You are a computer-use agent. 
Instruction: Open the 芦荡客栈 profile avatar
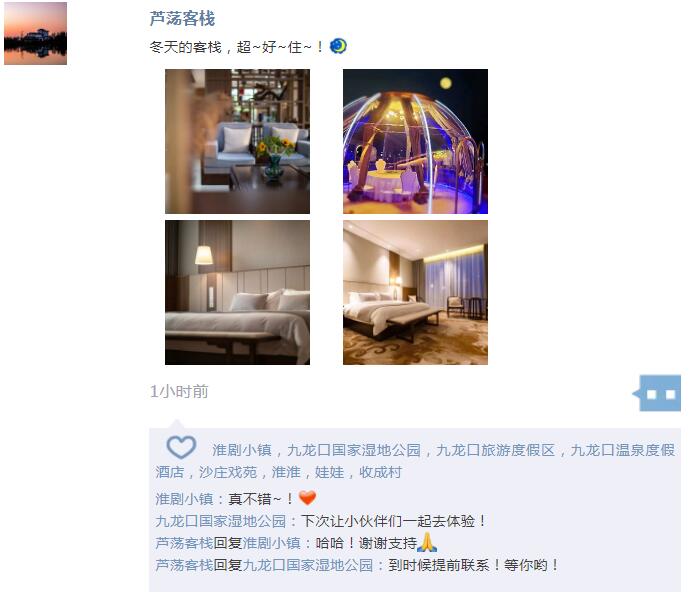[x=36, y=33]
